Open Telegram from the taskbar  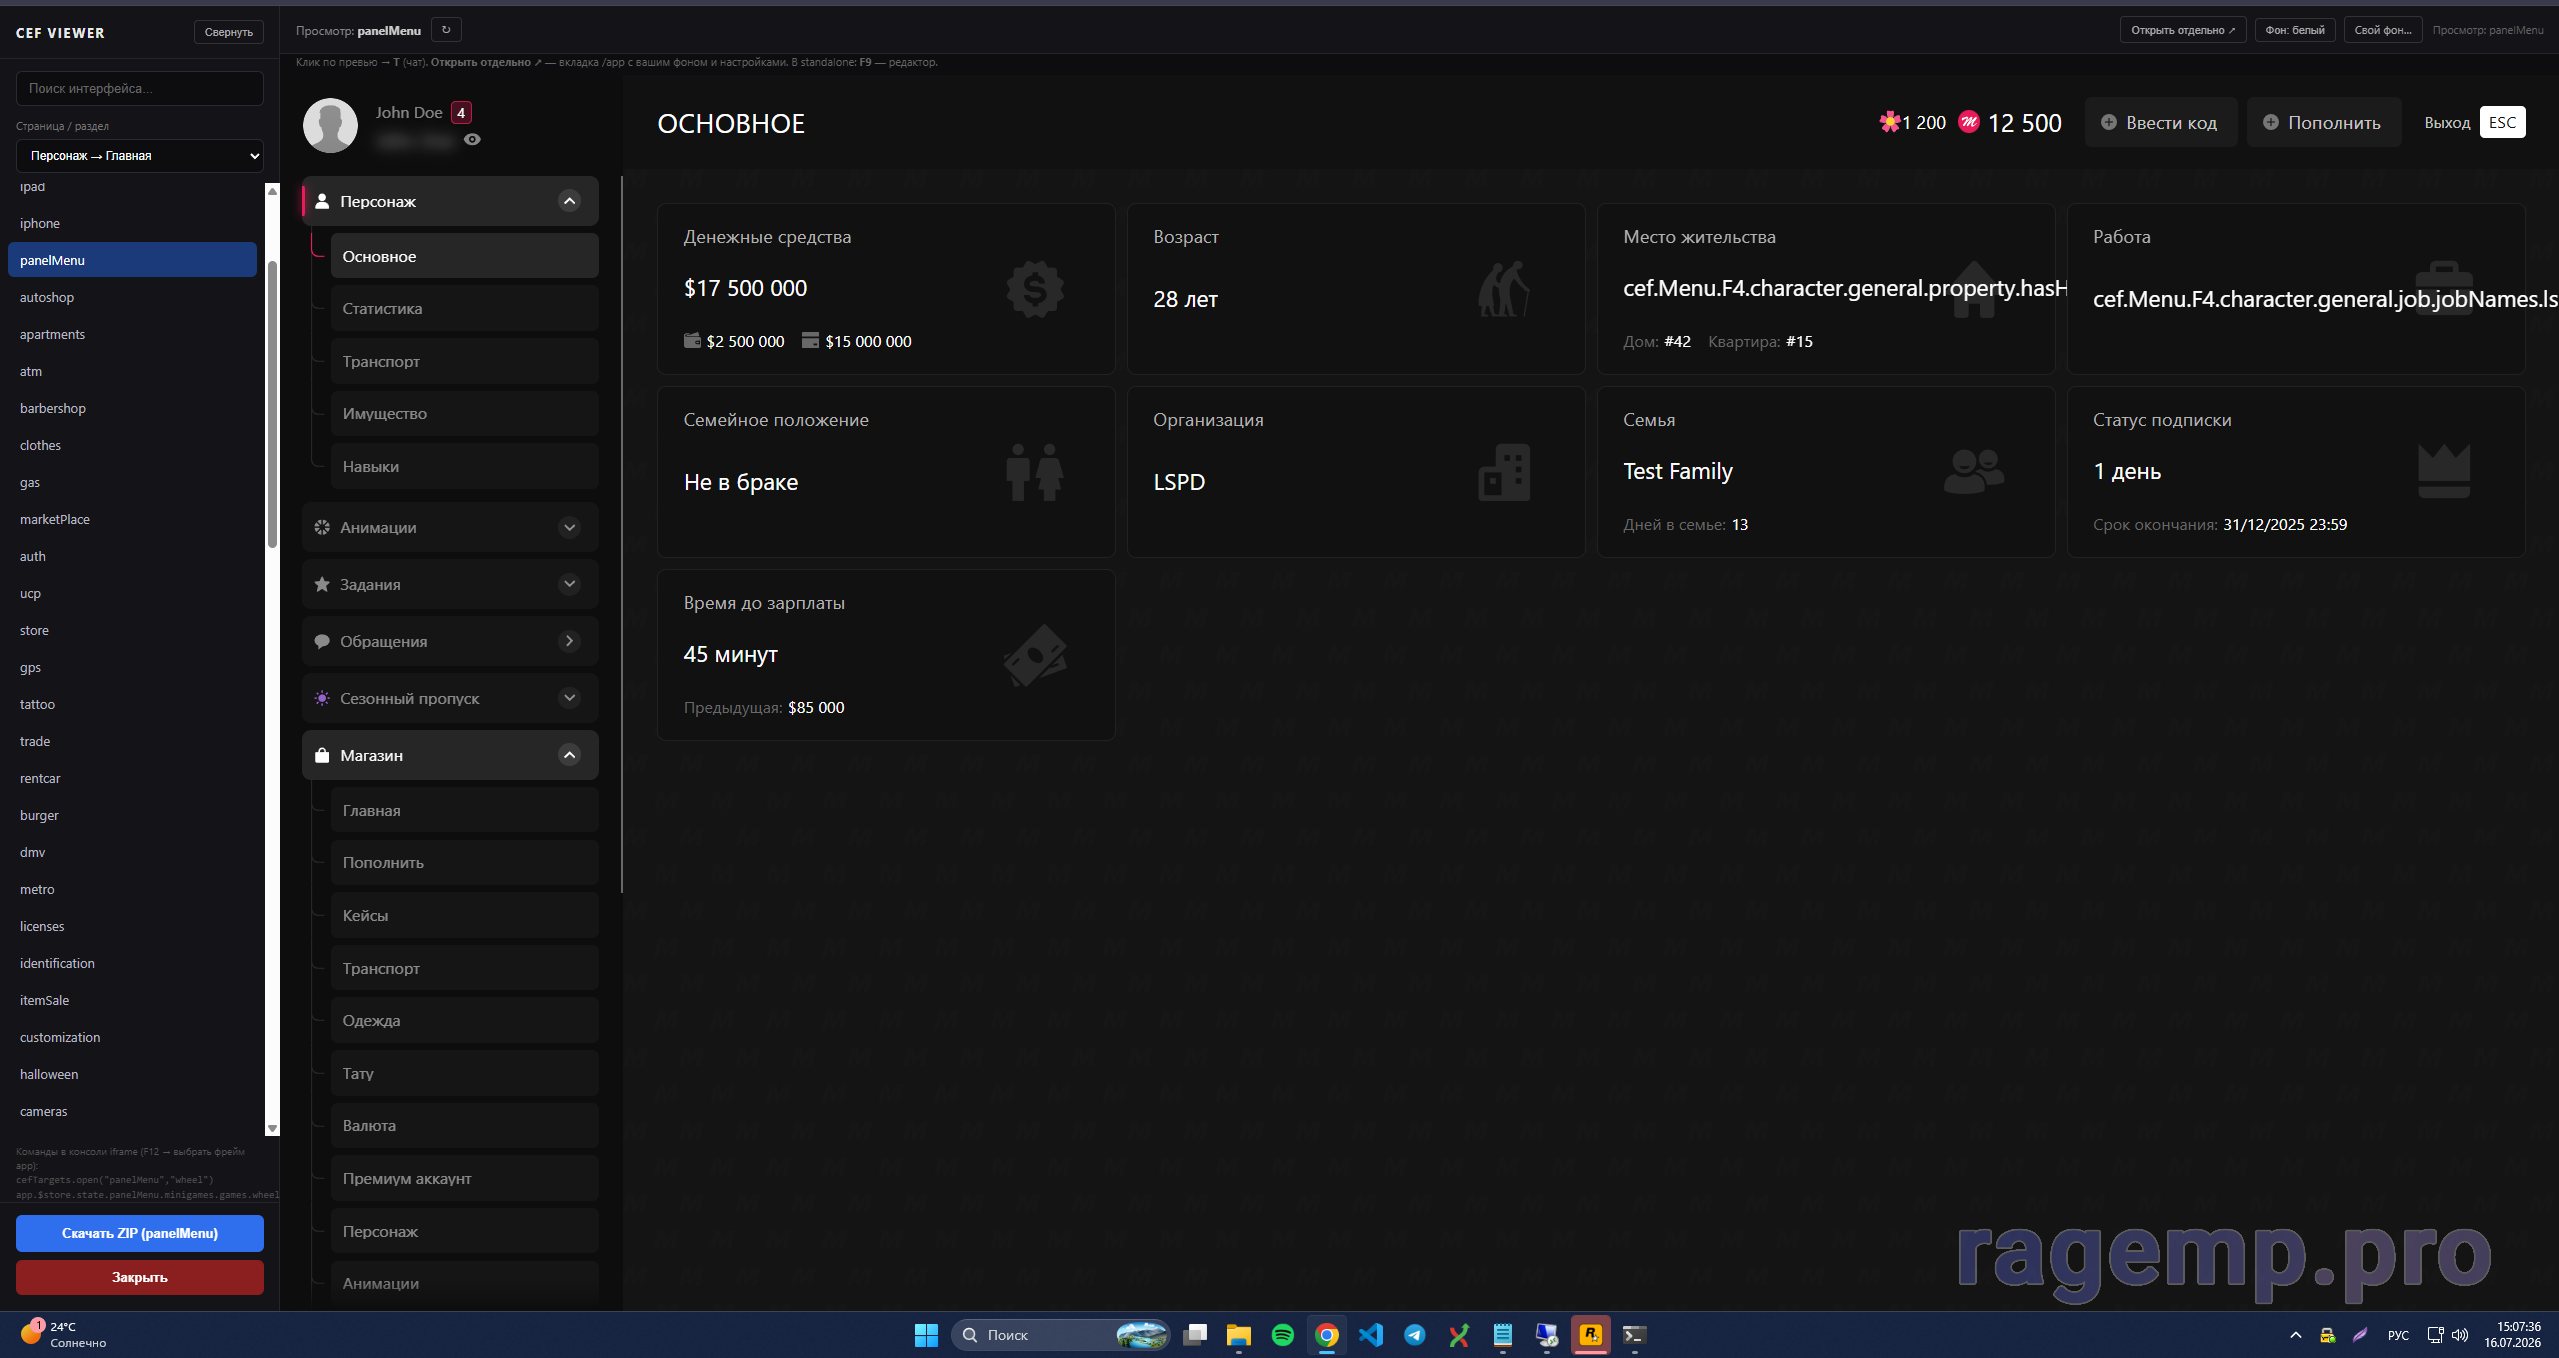[1415, 1335]
